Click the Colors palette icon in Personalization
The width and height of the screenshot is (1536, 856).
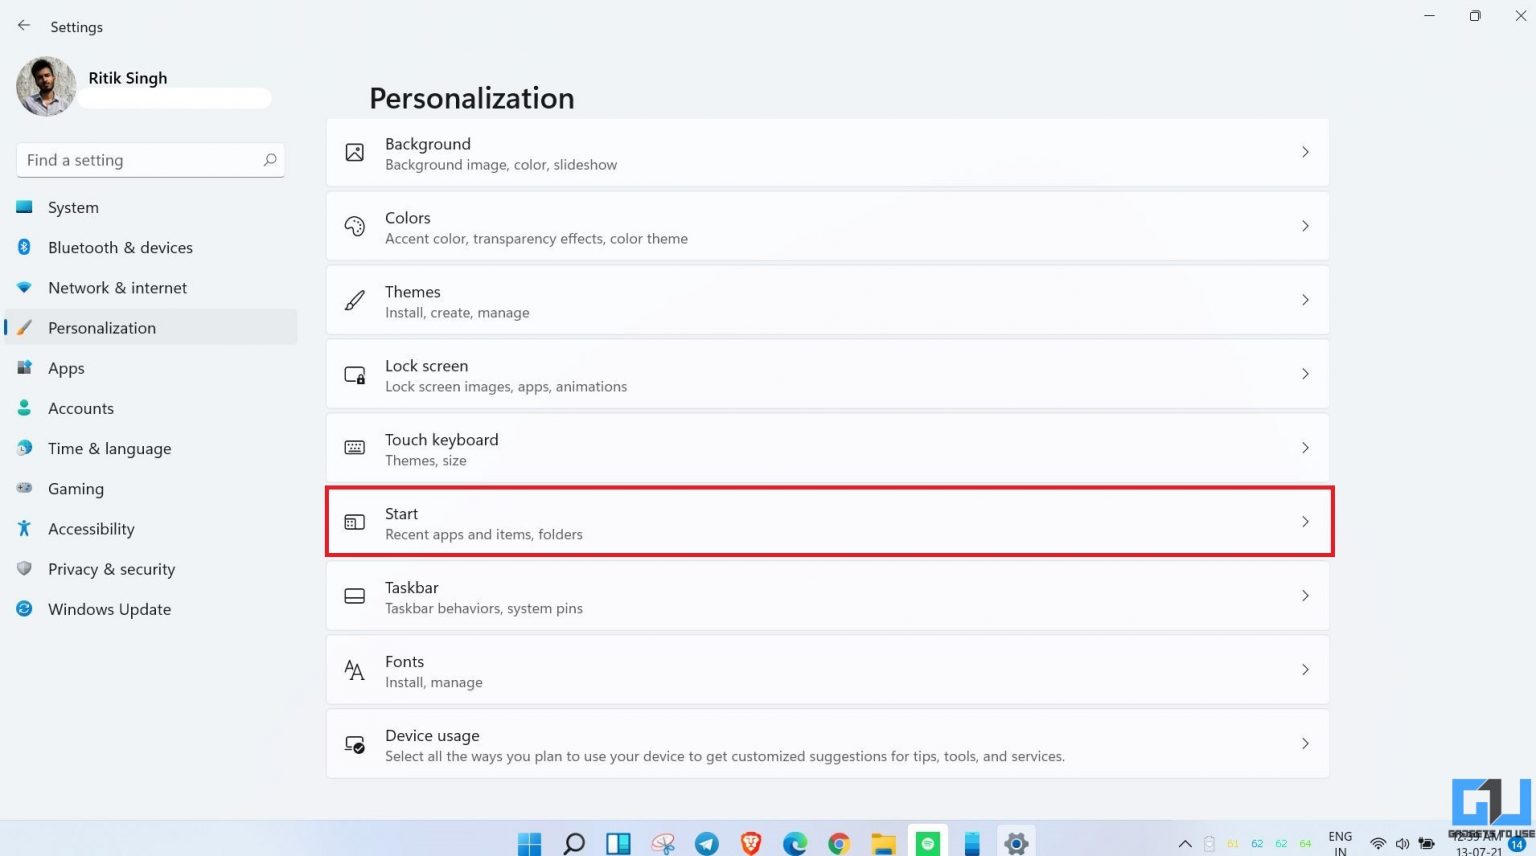(354, 226)
